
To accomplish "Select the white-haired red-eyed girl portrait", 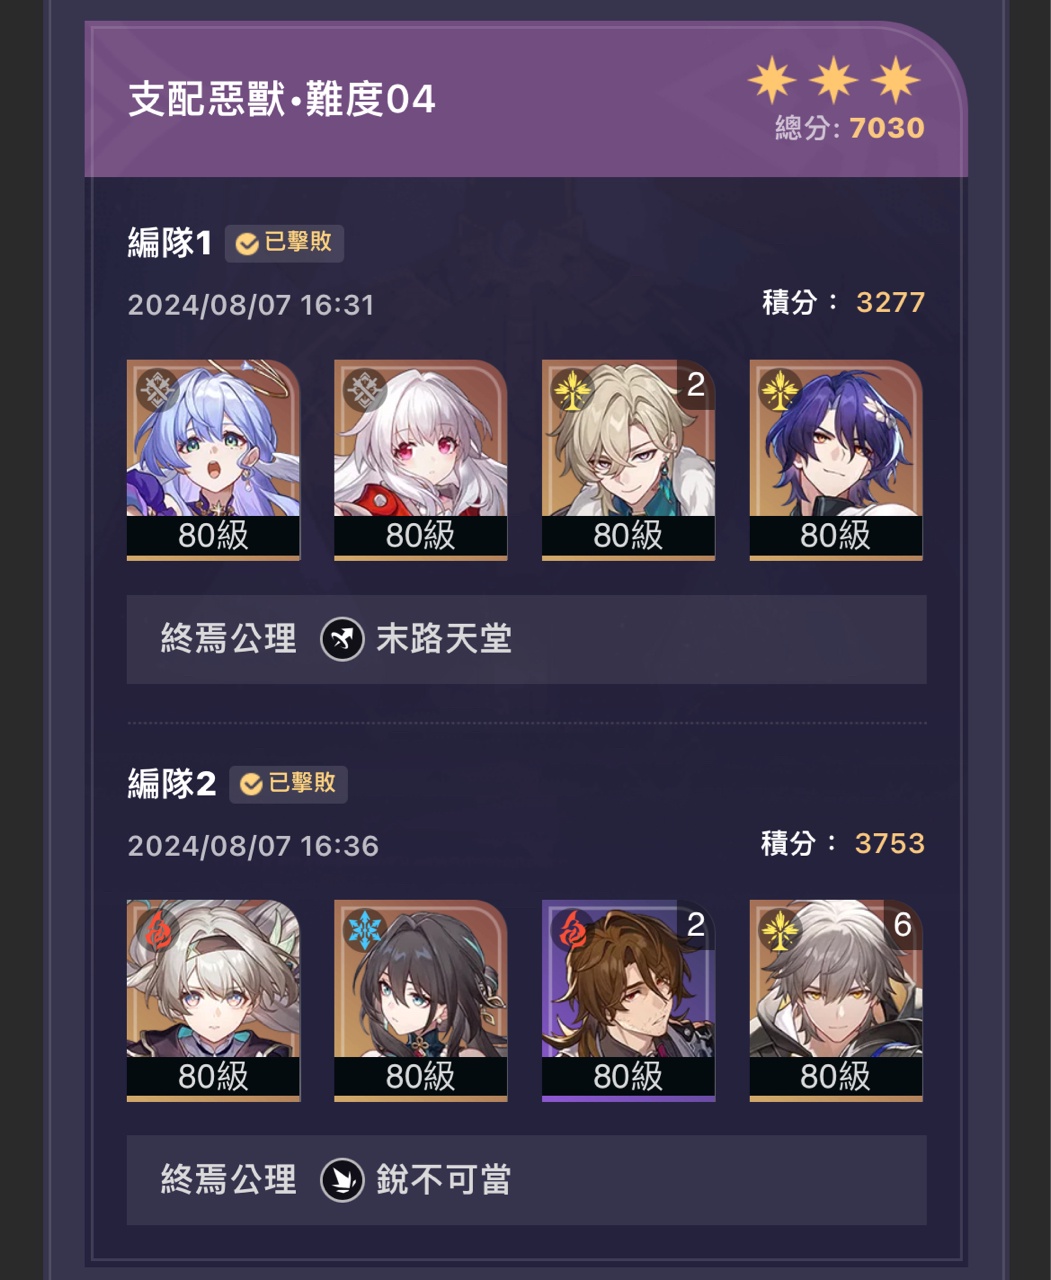I will (x=421, y=460).
